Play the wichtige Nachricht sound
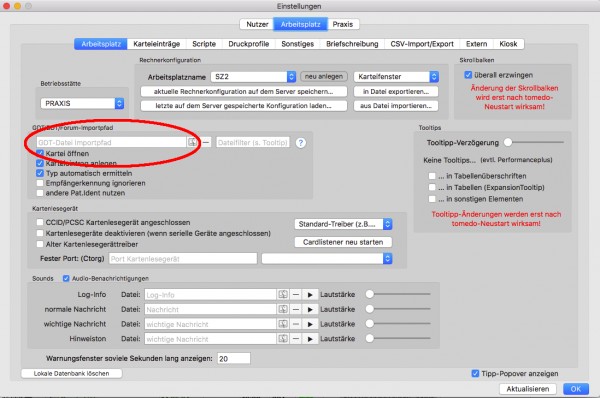Viewport: 600px width, 398px height. coord(310,324)
